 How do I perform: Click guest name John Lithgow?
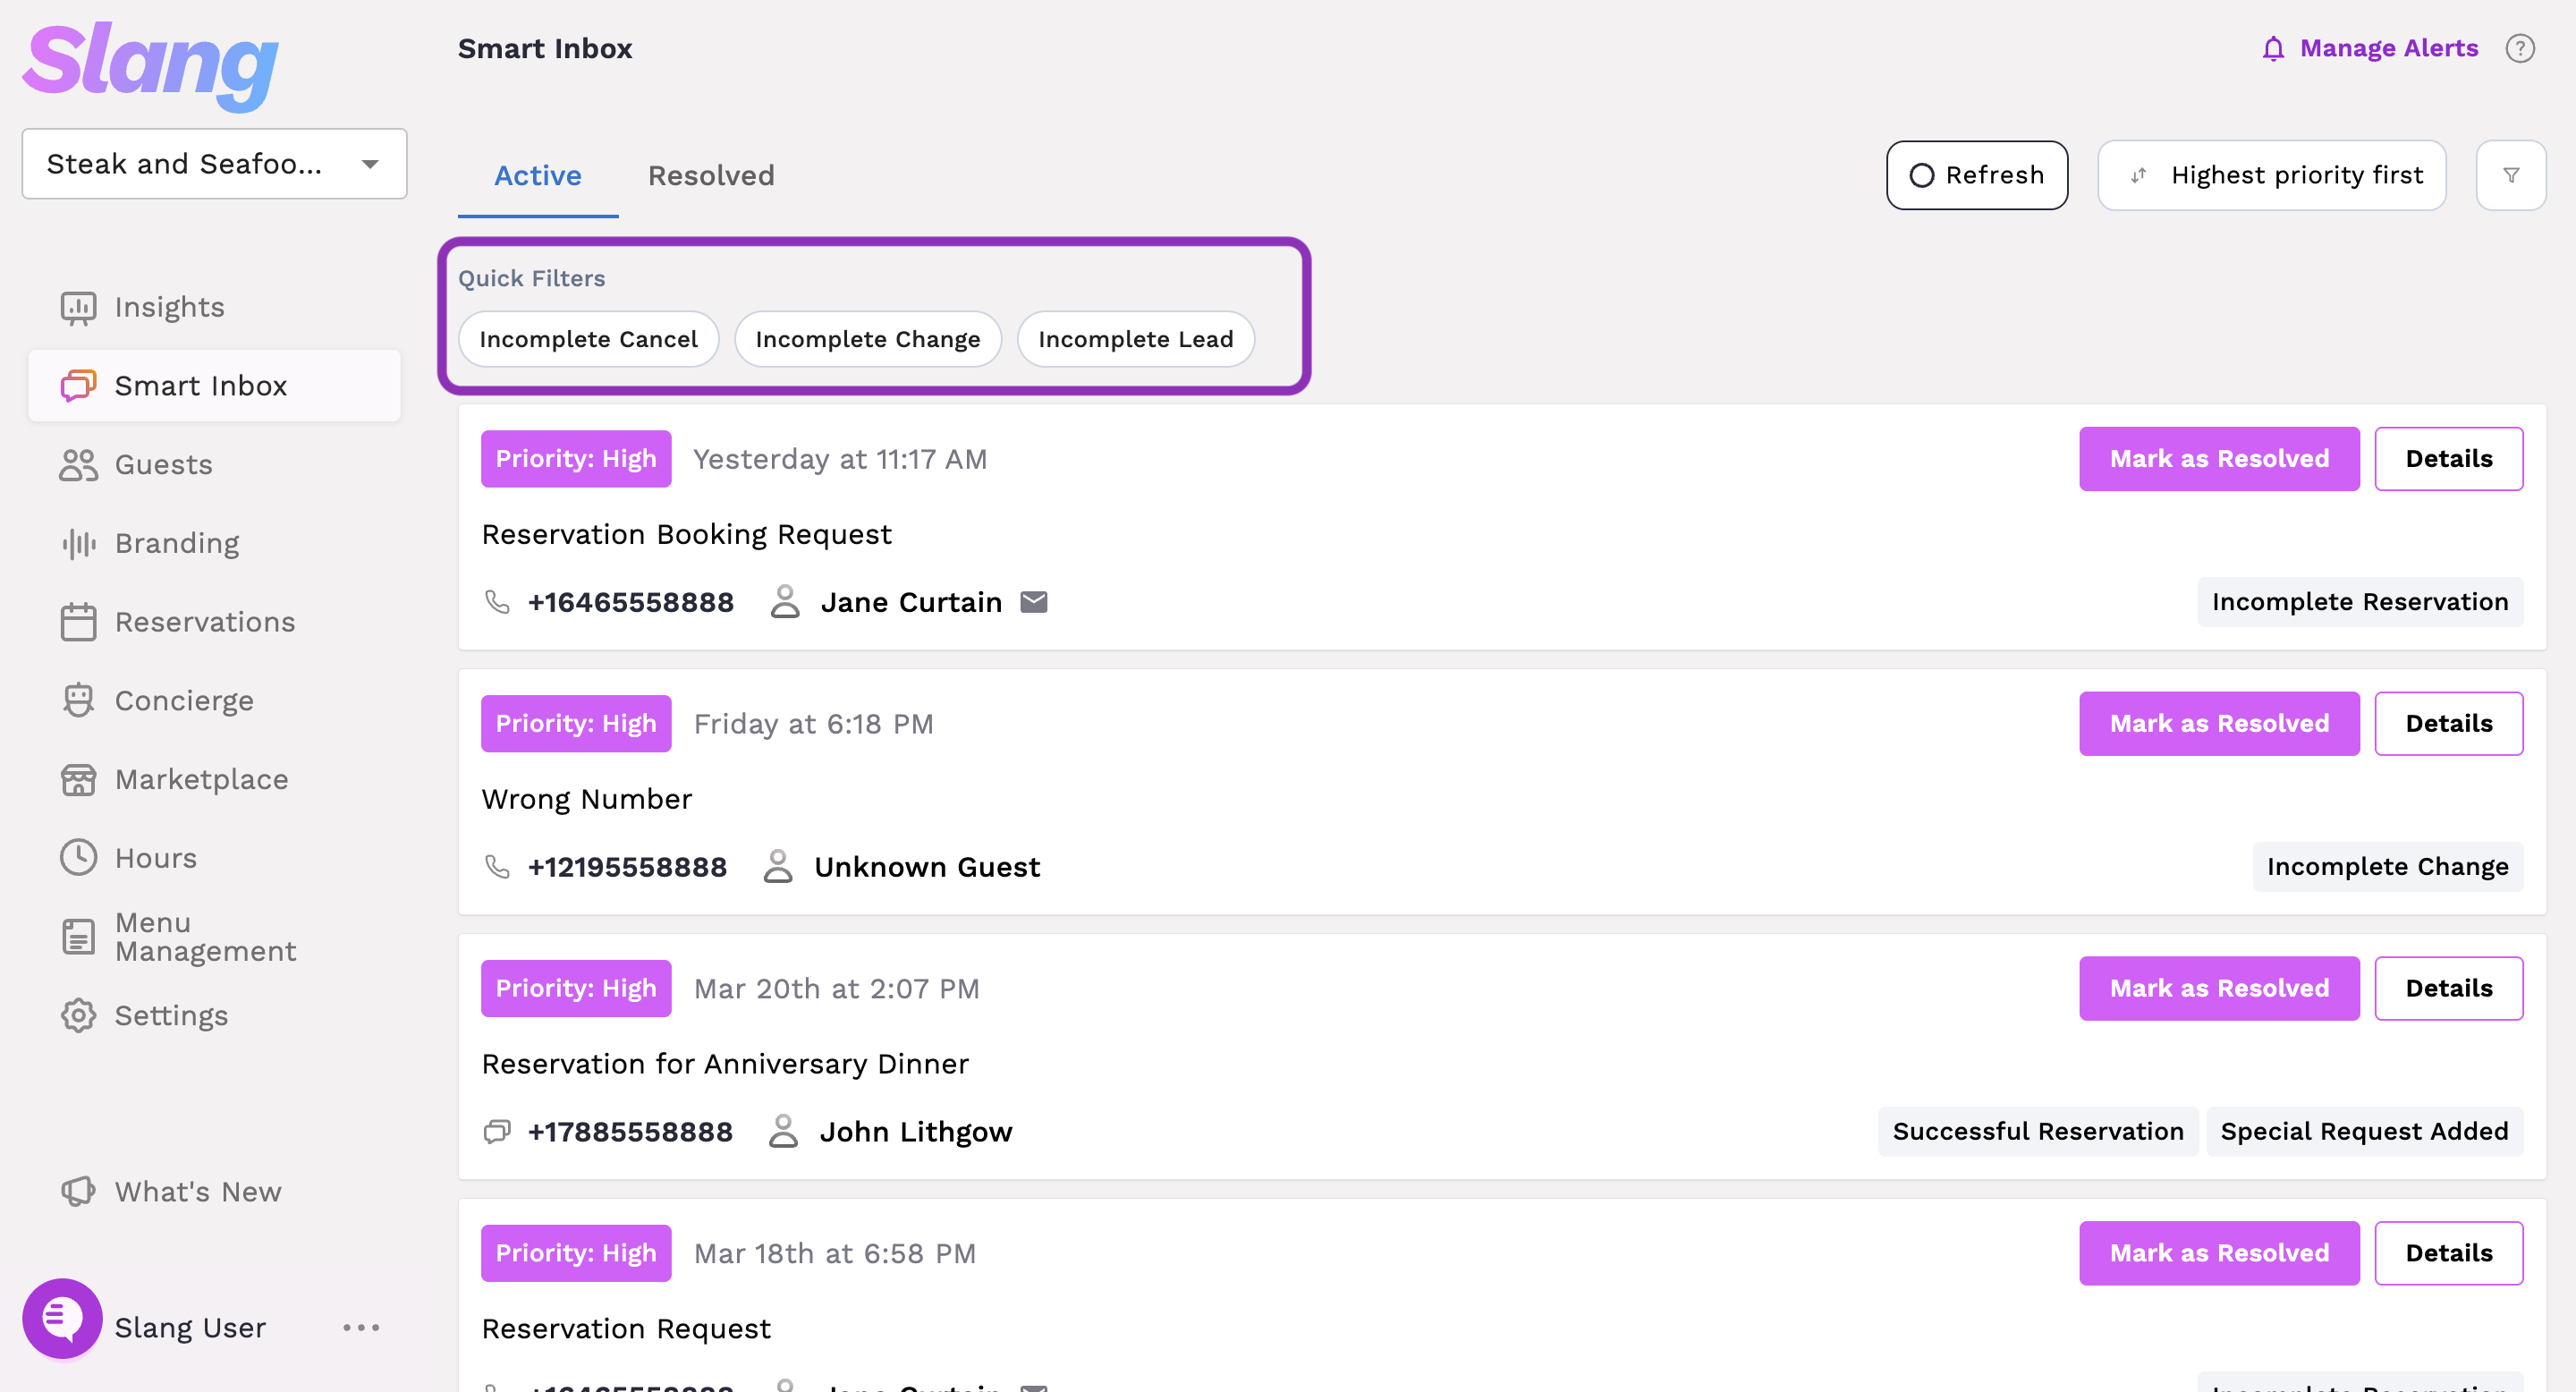pos(916,1132)
